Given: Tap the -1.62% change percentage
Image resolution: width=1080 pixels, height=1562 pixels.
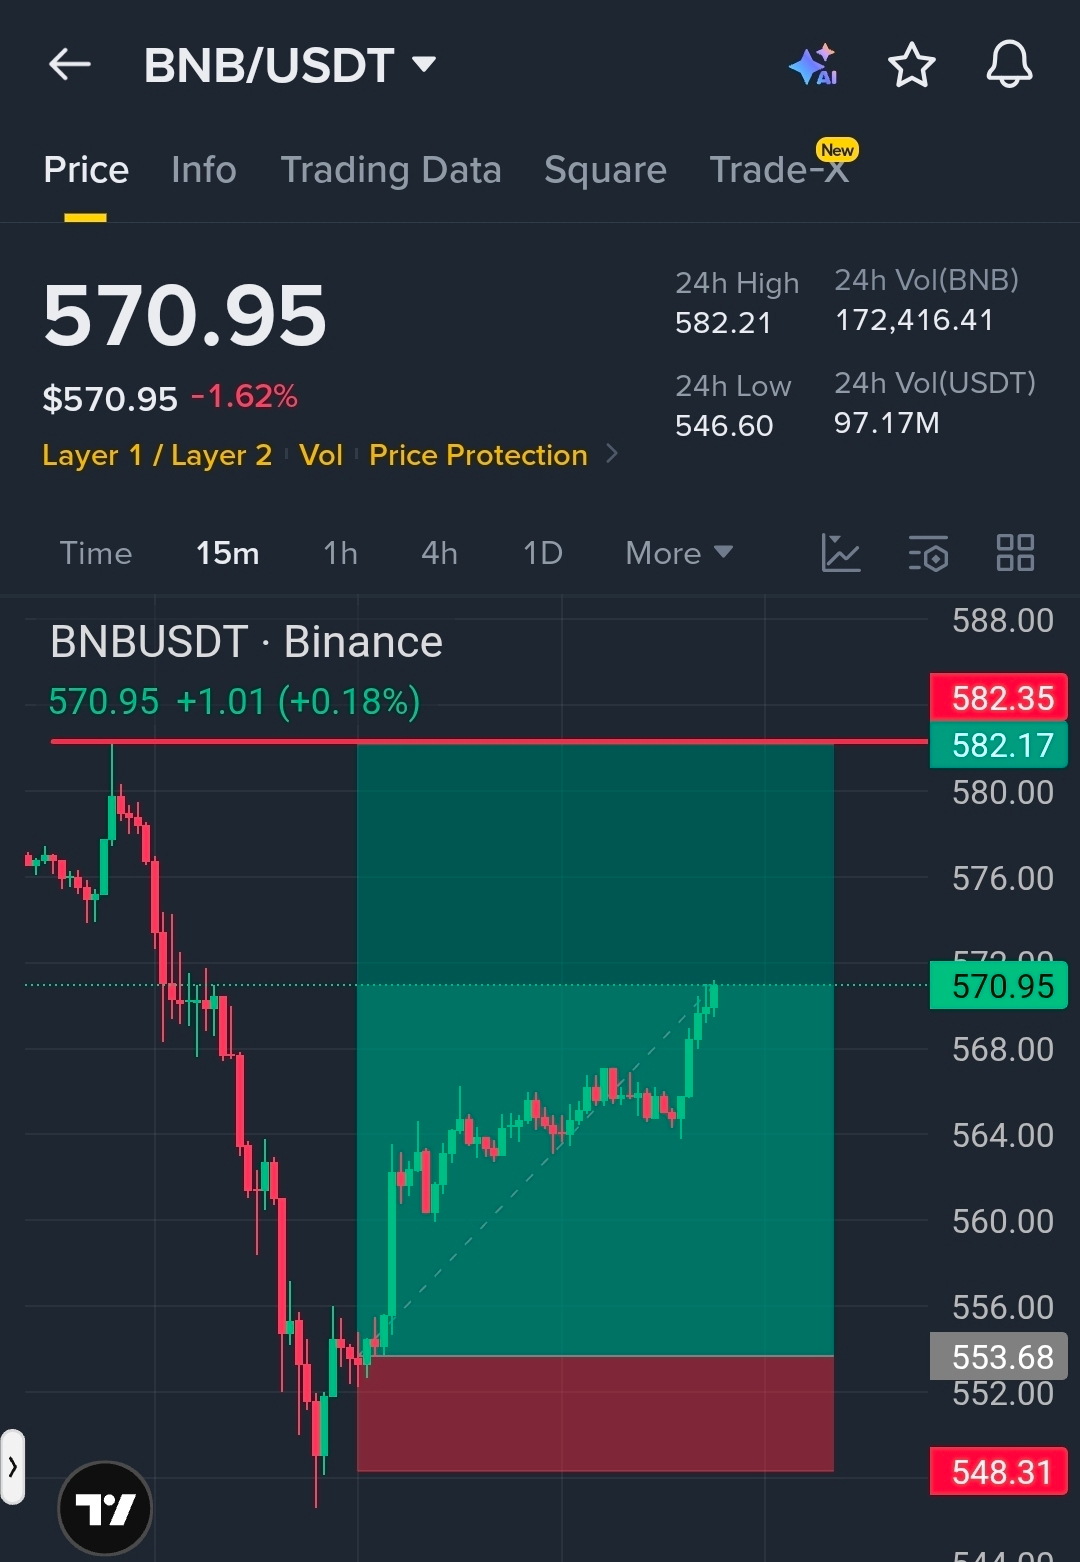Looking at the screenshot, I should [x=244, y=396].
